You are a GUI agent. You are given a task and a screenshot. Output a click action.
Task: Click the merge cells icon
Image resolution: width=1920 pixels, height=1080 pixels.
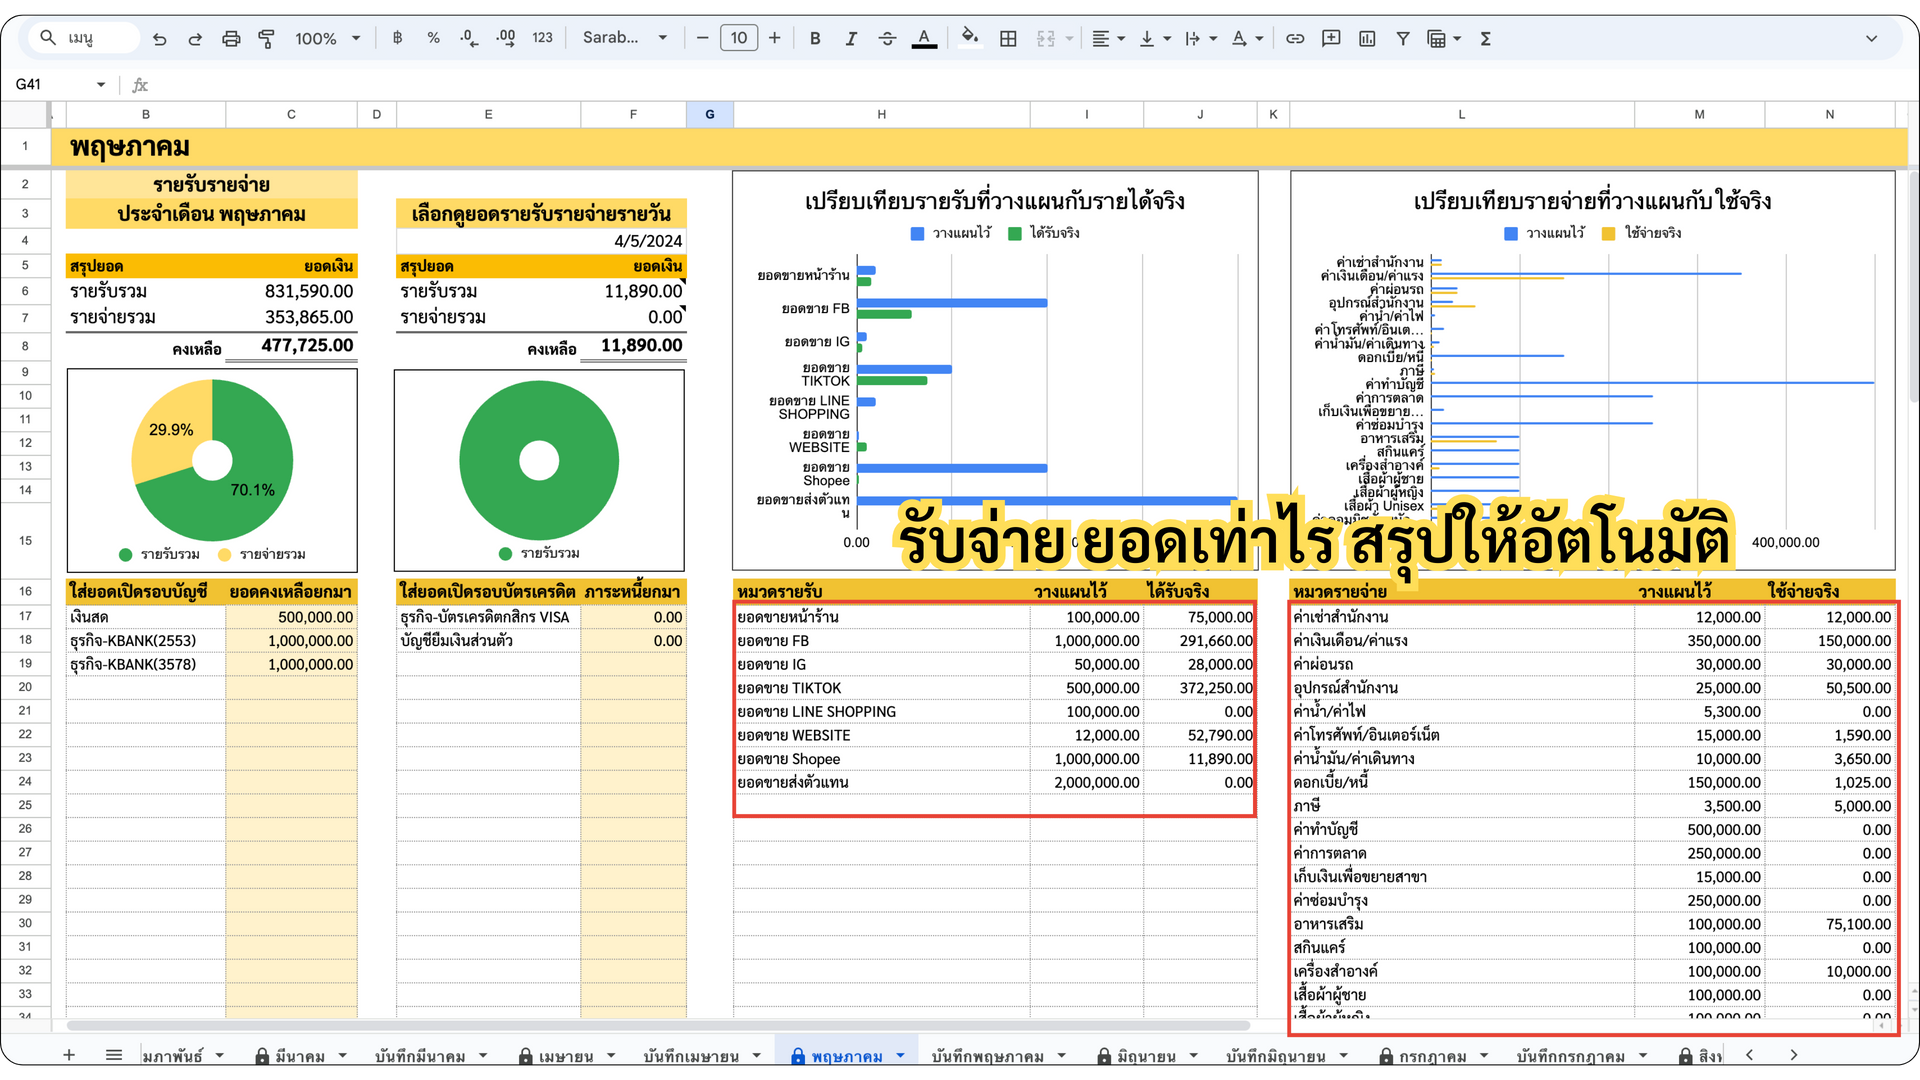[1046, 38]
